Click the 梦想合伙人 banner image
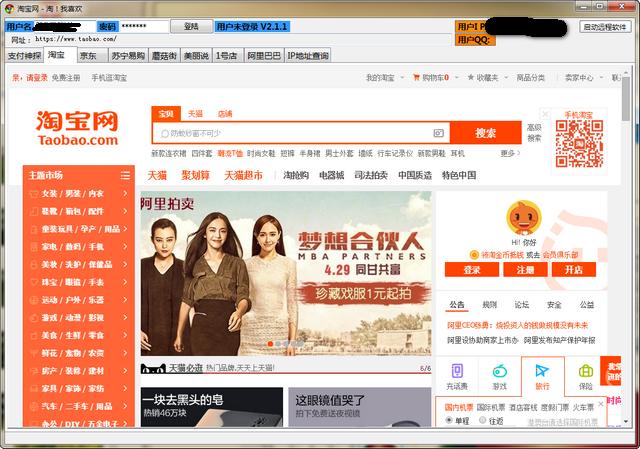Viewport: 640px width, 449px height. [x=286, y=273]
